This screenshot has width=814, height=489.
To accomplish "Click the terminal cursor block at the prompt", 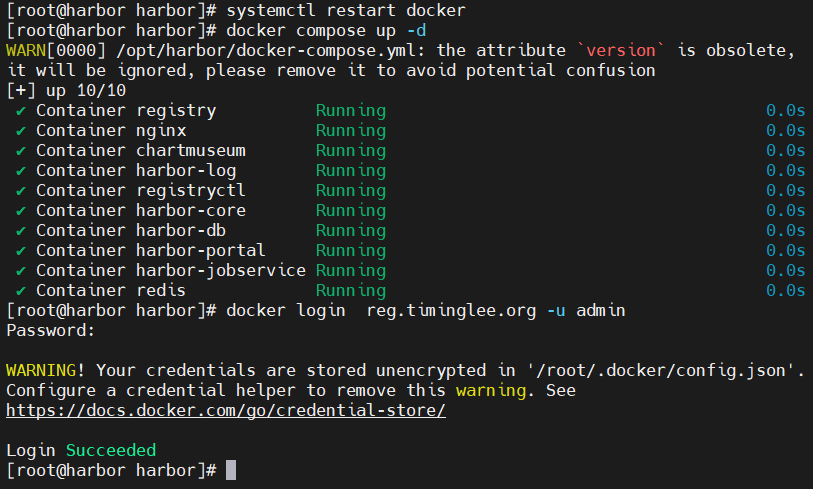I will tap(231, 470).
